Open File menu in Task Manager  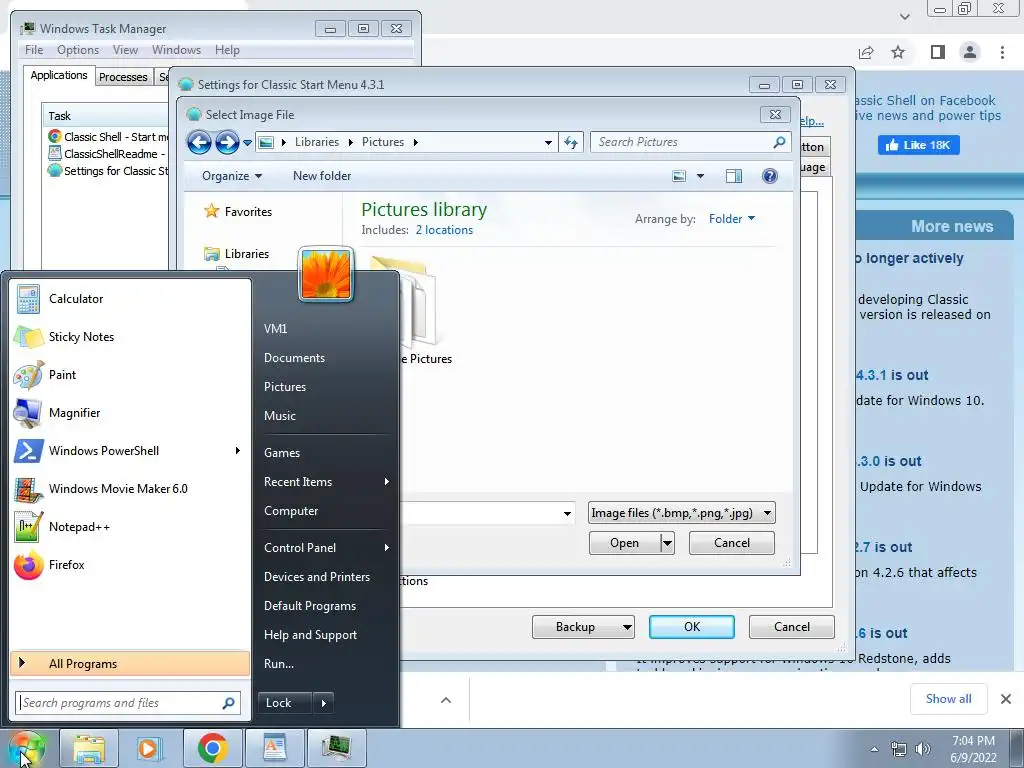coord(34,50)
